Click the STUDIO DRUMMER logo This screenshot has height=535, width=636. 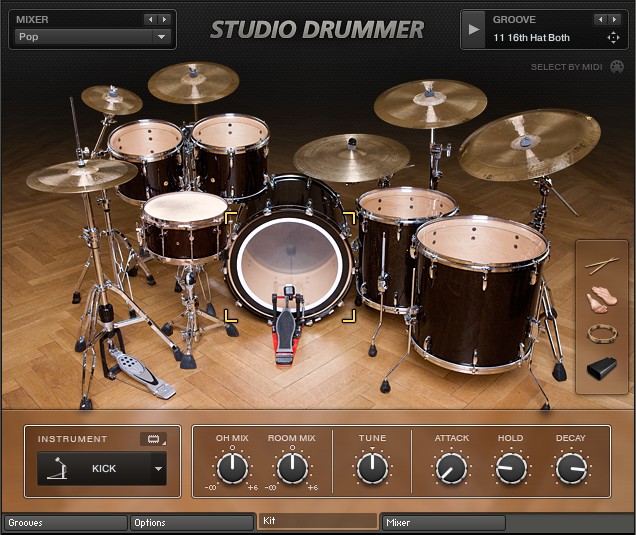click(x=317, y=30)
